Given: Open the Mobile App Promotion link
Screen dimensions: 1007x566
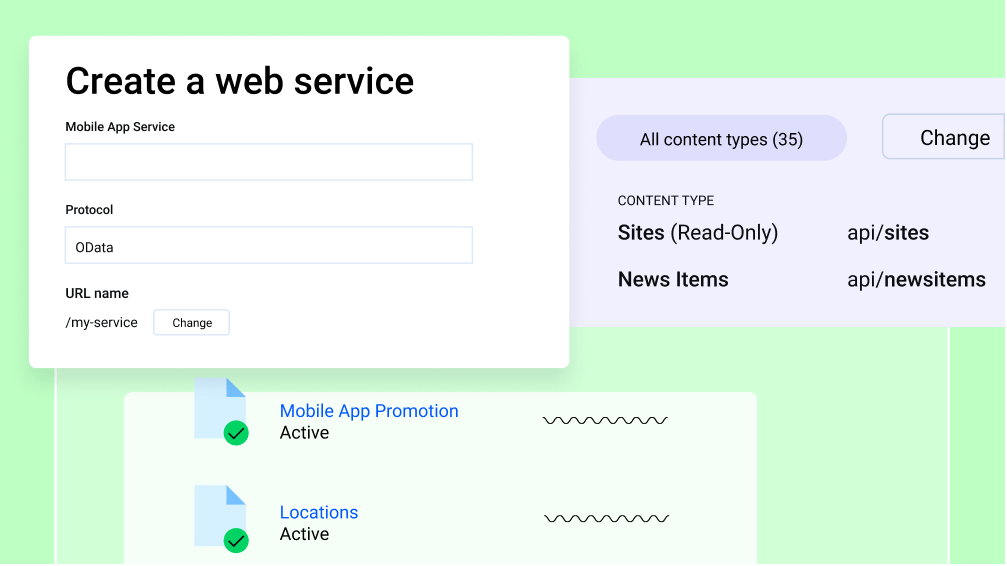Looking at the screenshot, I should point(369,411).
